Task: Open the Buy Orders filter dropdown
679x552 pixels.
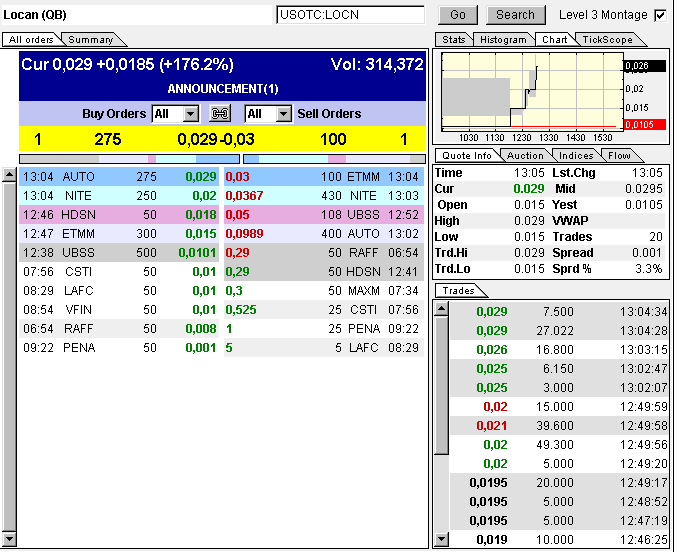Action: point(189,114)
